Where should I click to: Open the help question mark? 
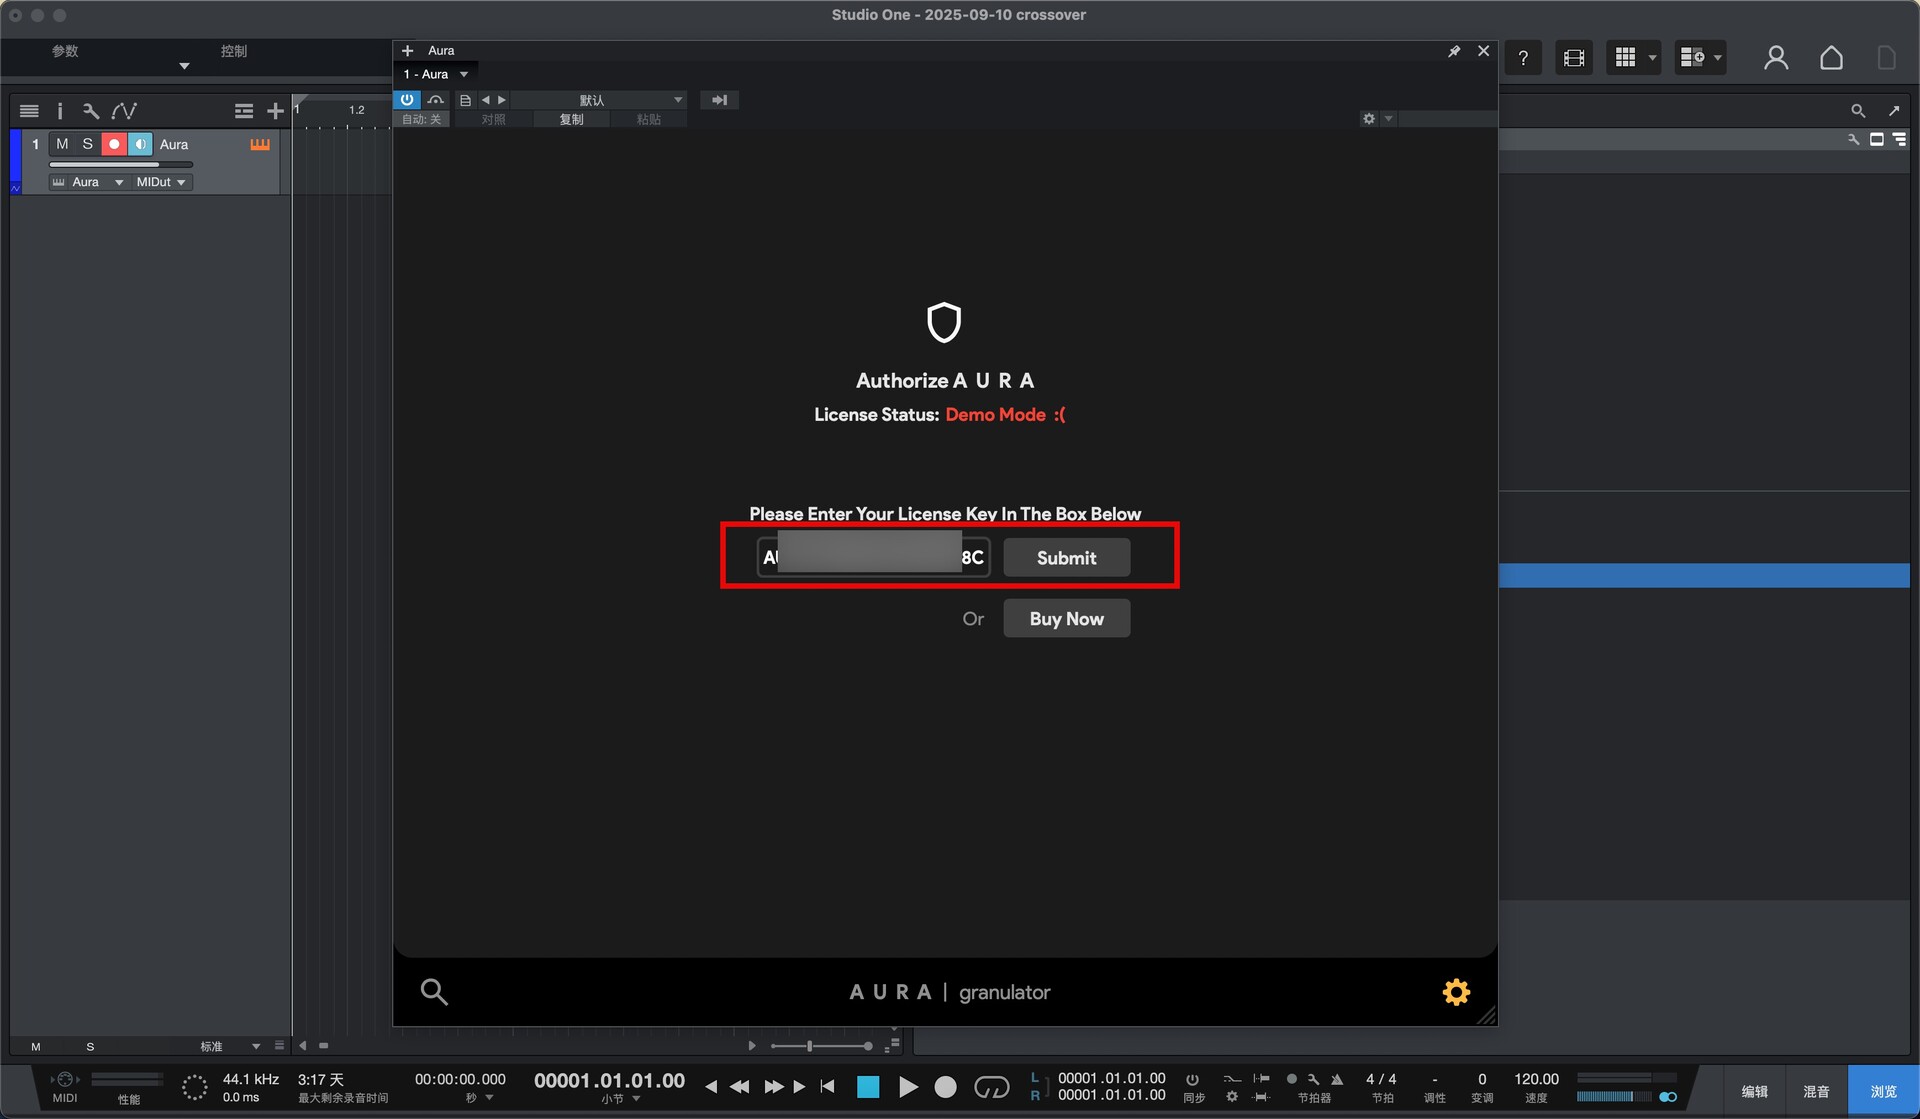click(1523, 58)
